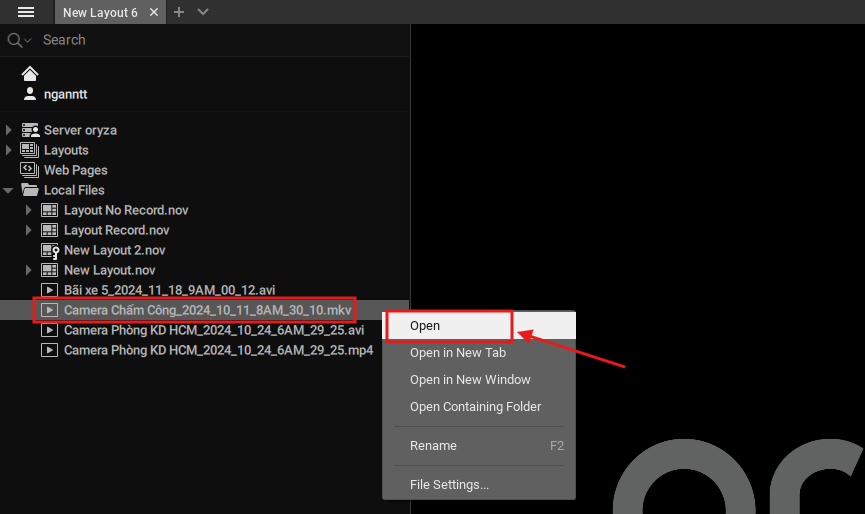
Task: Collapse the Local Files node
Action: (x=8, y=190)
